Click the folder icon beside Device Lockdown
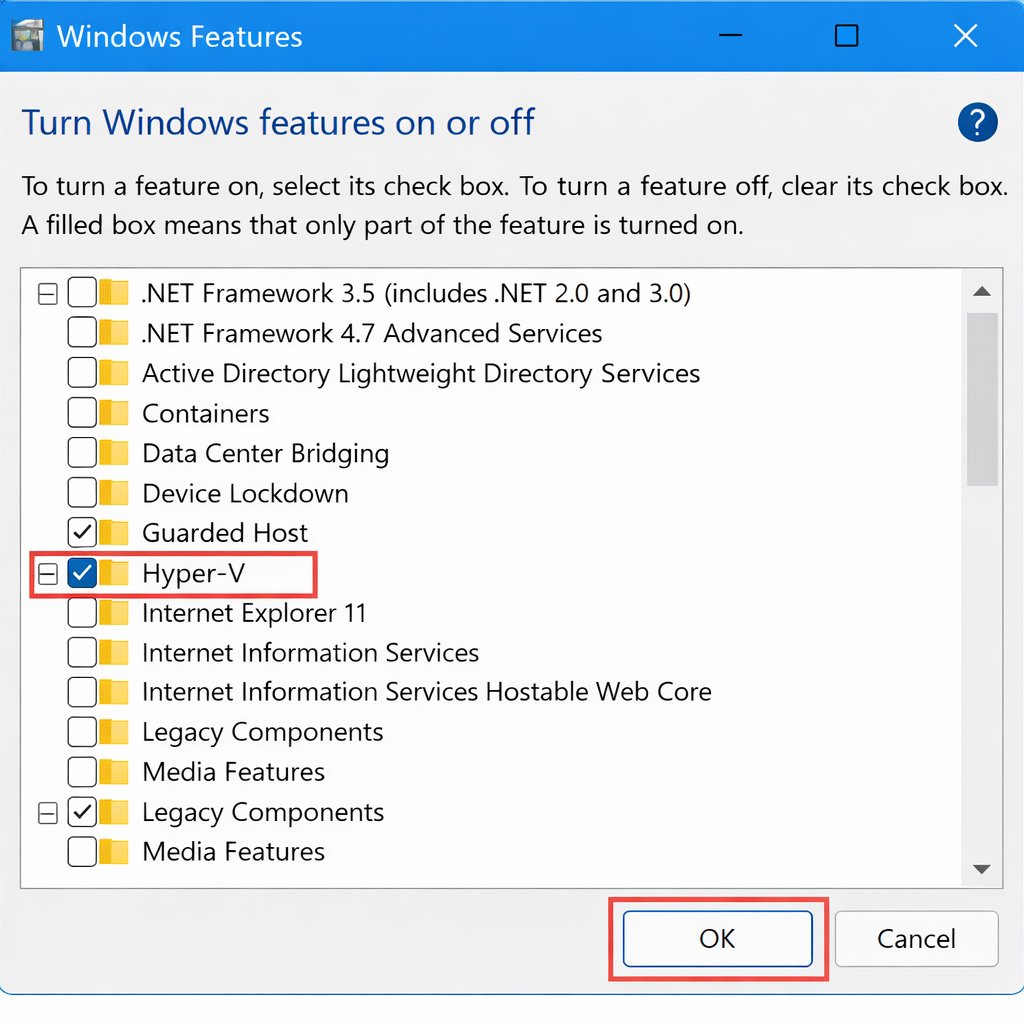Image resolution: width=1024 pixels, height=1024 pixels. pos(112,492)
